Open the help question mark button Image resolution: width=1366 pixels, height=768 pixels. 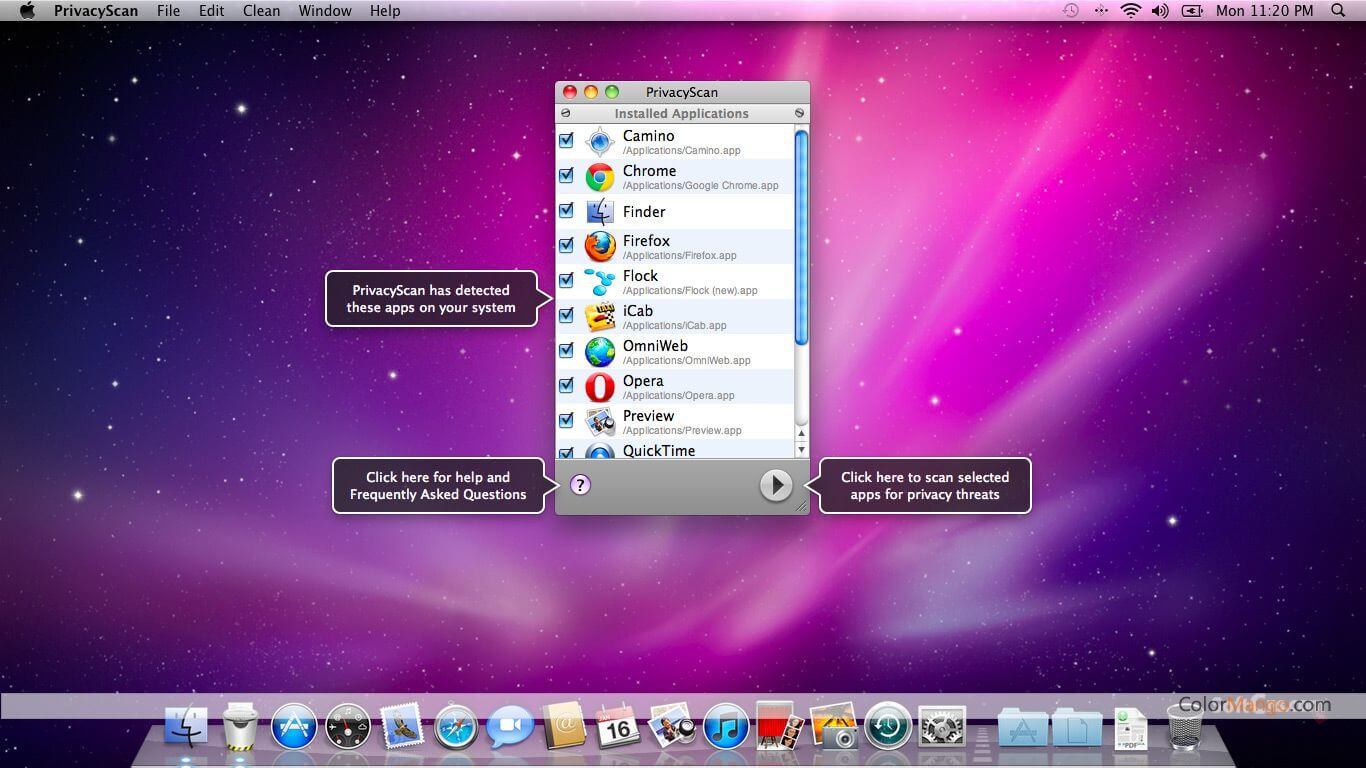pyautogui.click(x=580, y=485)
